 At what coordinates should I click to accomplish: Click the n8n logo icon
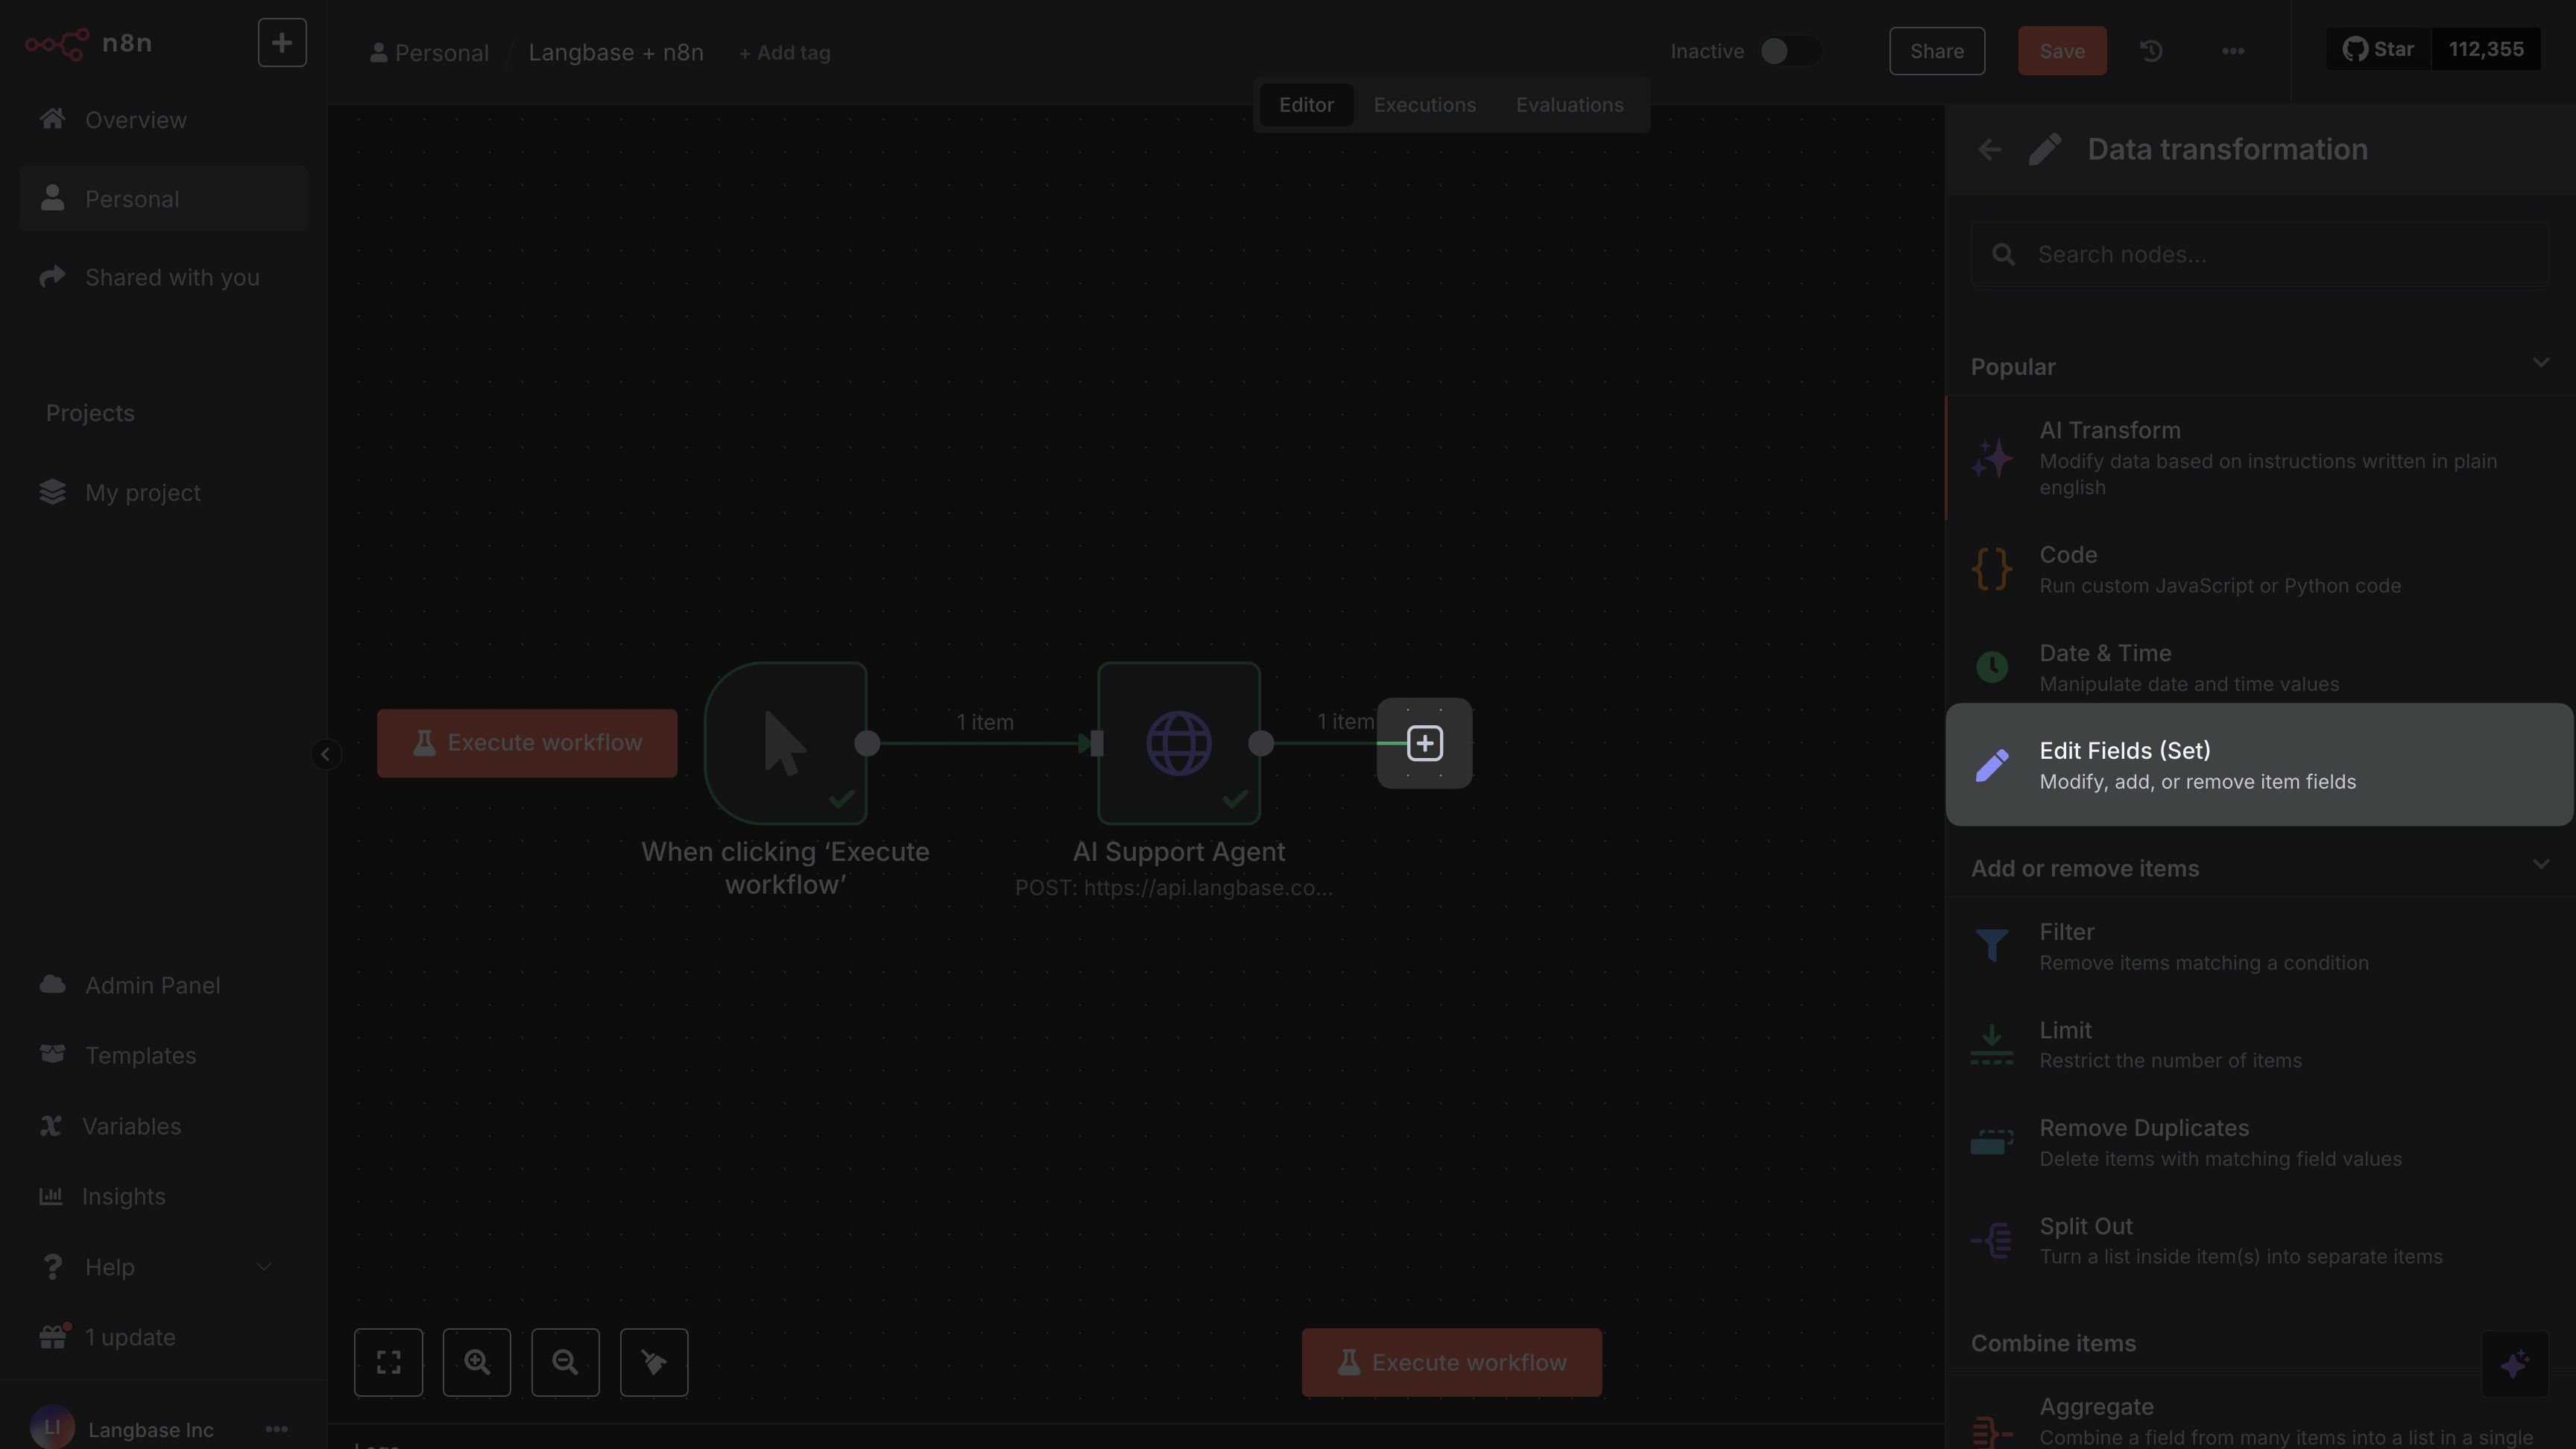57,44
